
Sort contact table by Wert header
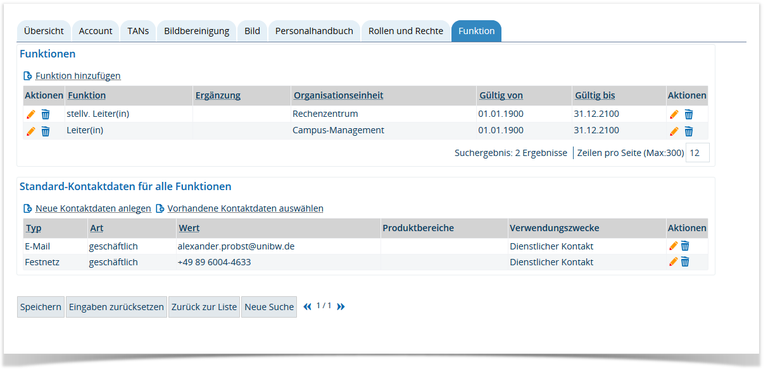[189, 228]
